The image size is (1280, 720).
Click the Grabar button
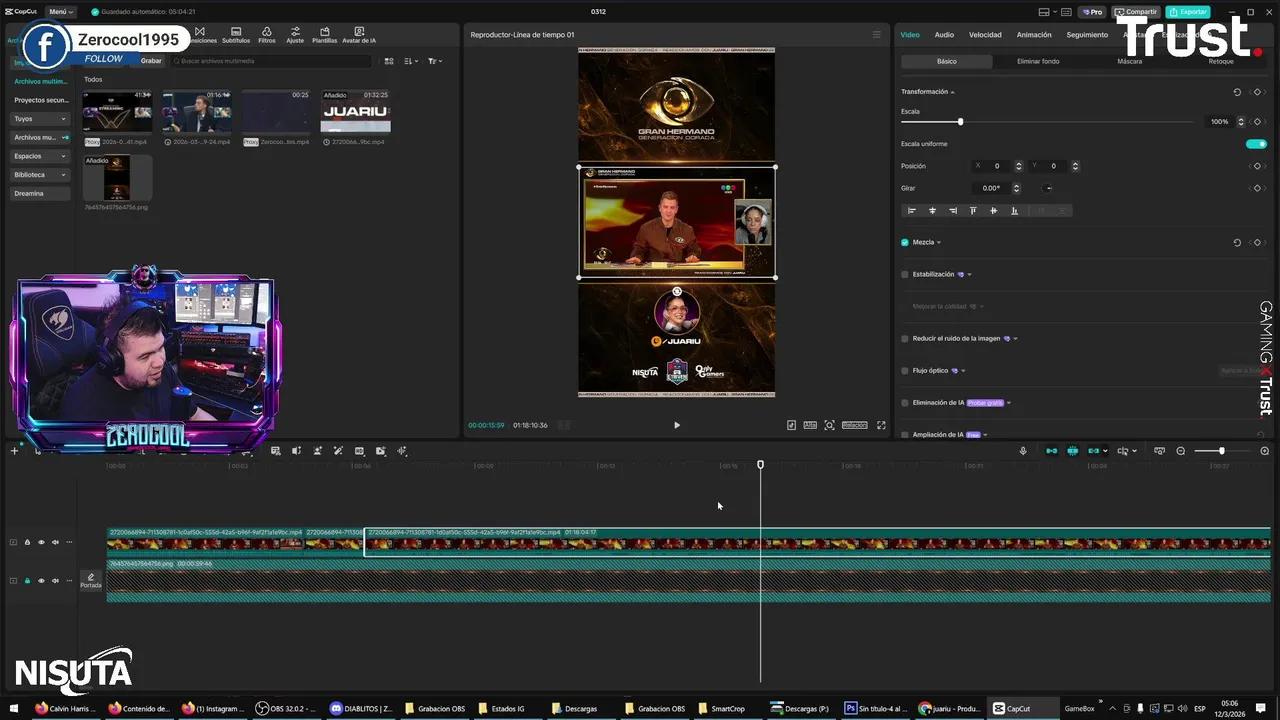pyautogui.click(x=151, y=61)
